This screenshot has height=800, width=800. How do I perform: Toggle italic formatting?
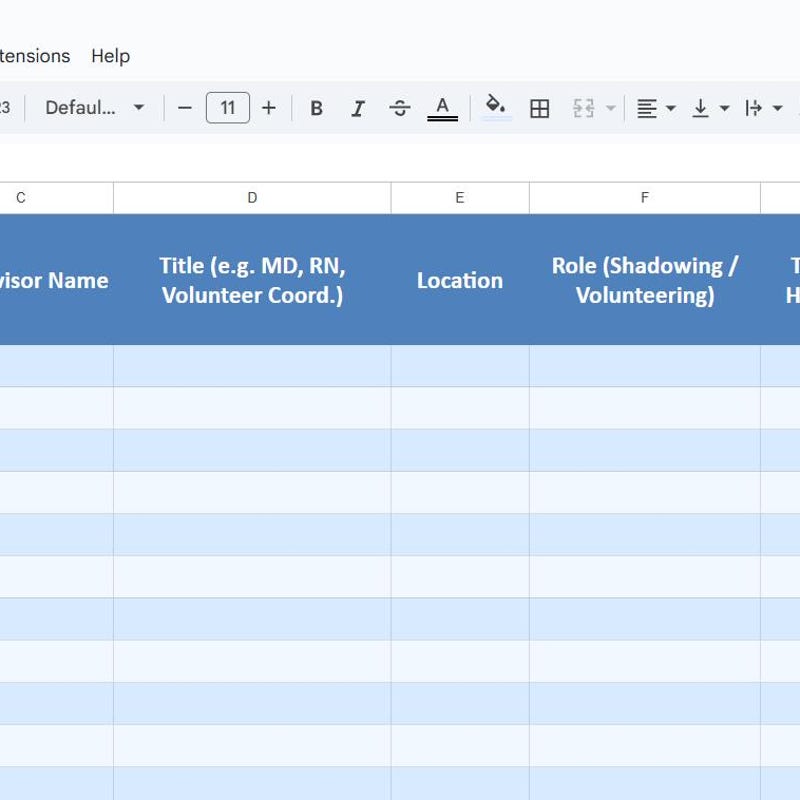click(358, 108)
